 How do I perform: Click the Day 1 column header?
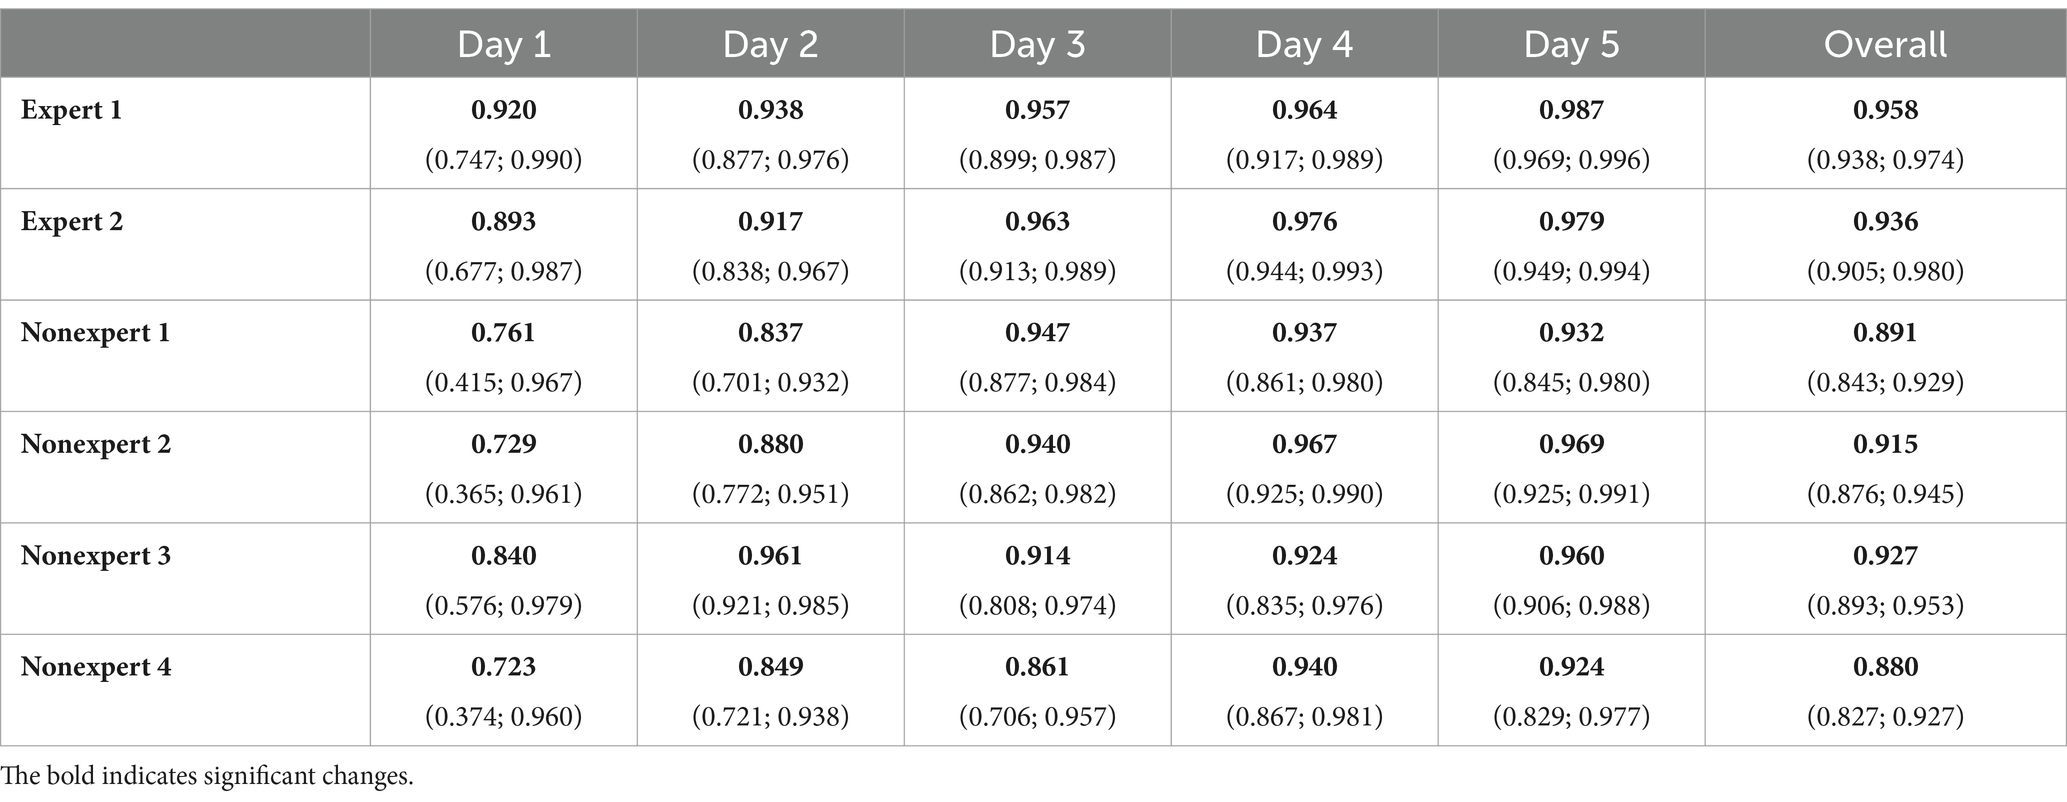pos(504,45)
